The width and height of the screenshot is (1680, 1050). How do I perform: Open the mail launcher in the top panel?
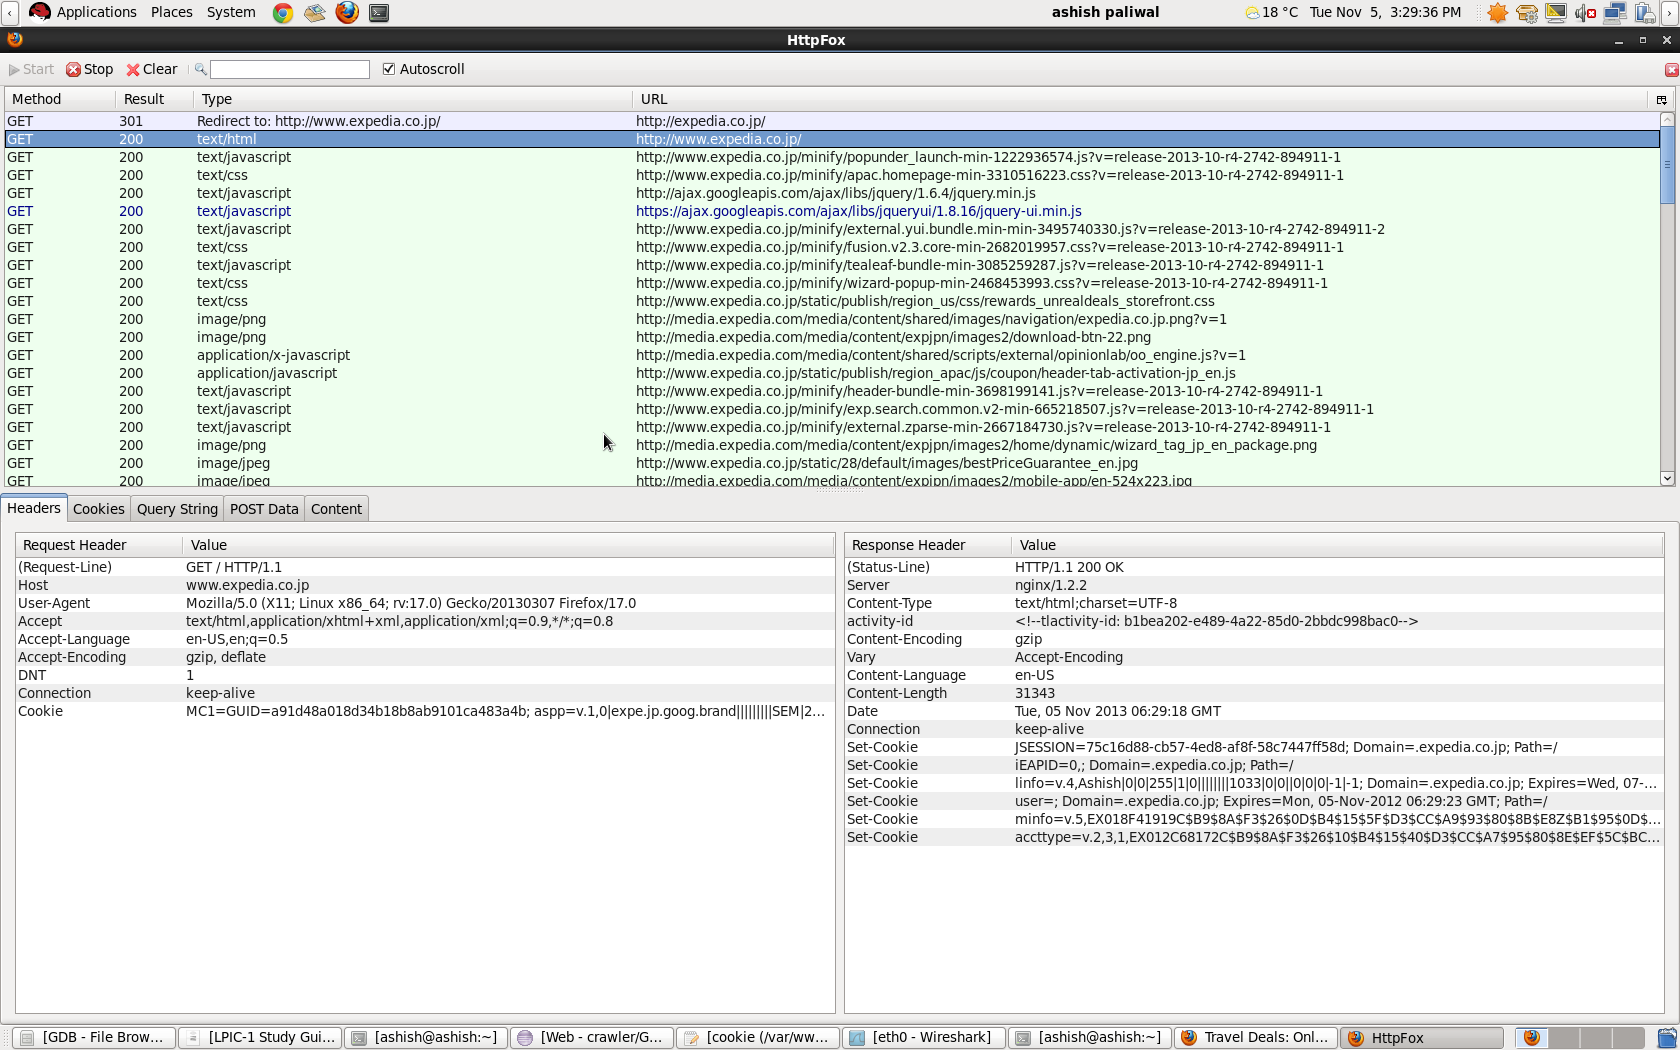315,13
